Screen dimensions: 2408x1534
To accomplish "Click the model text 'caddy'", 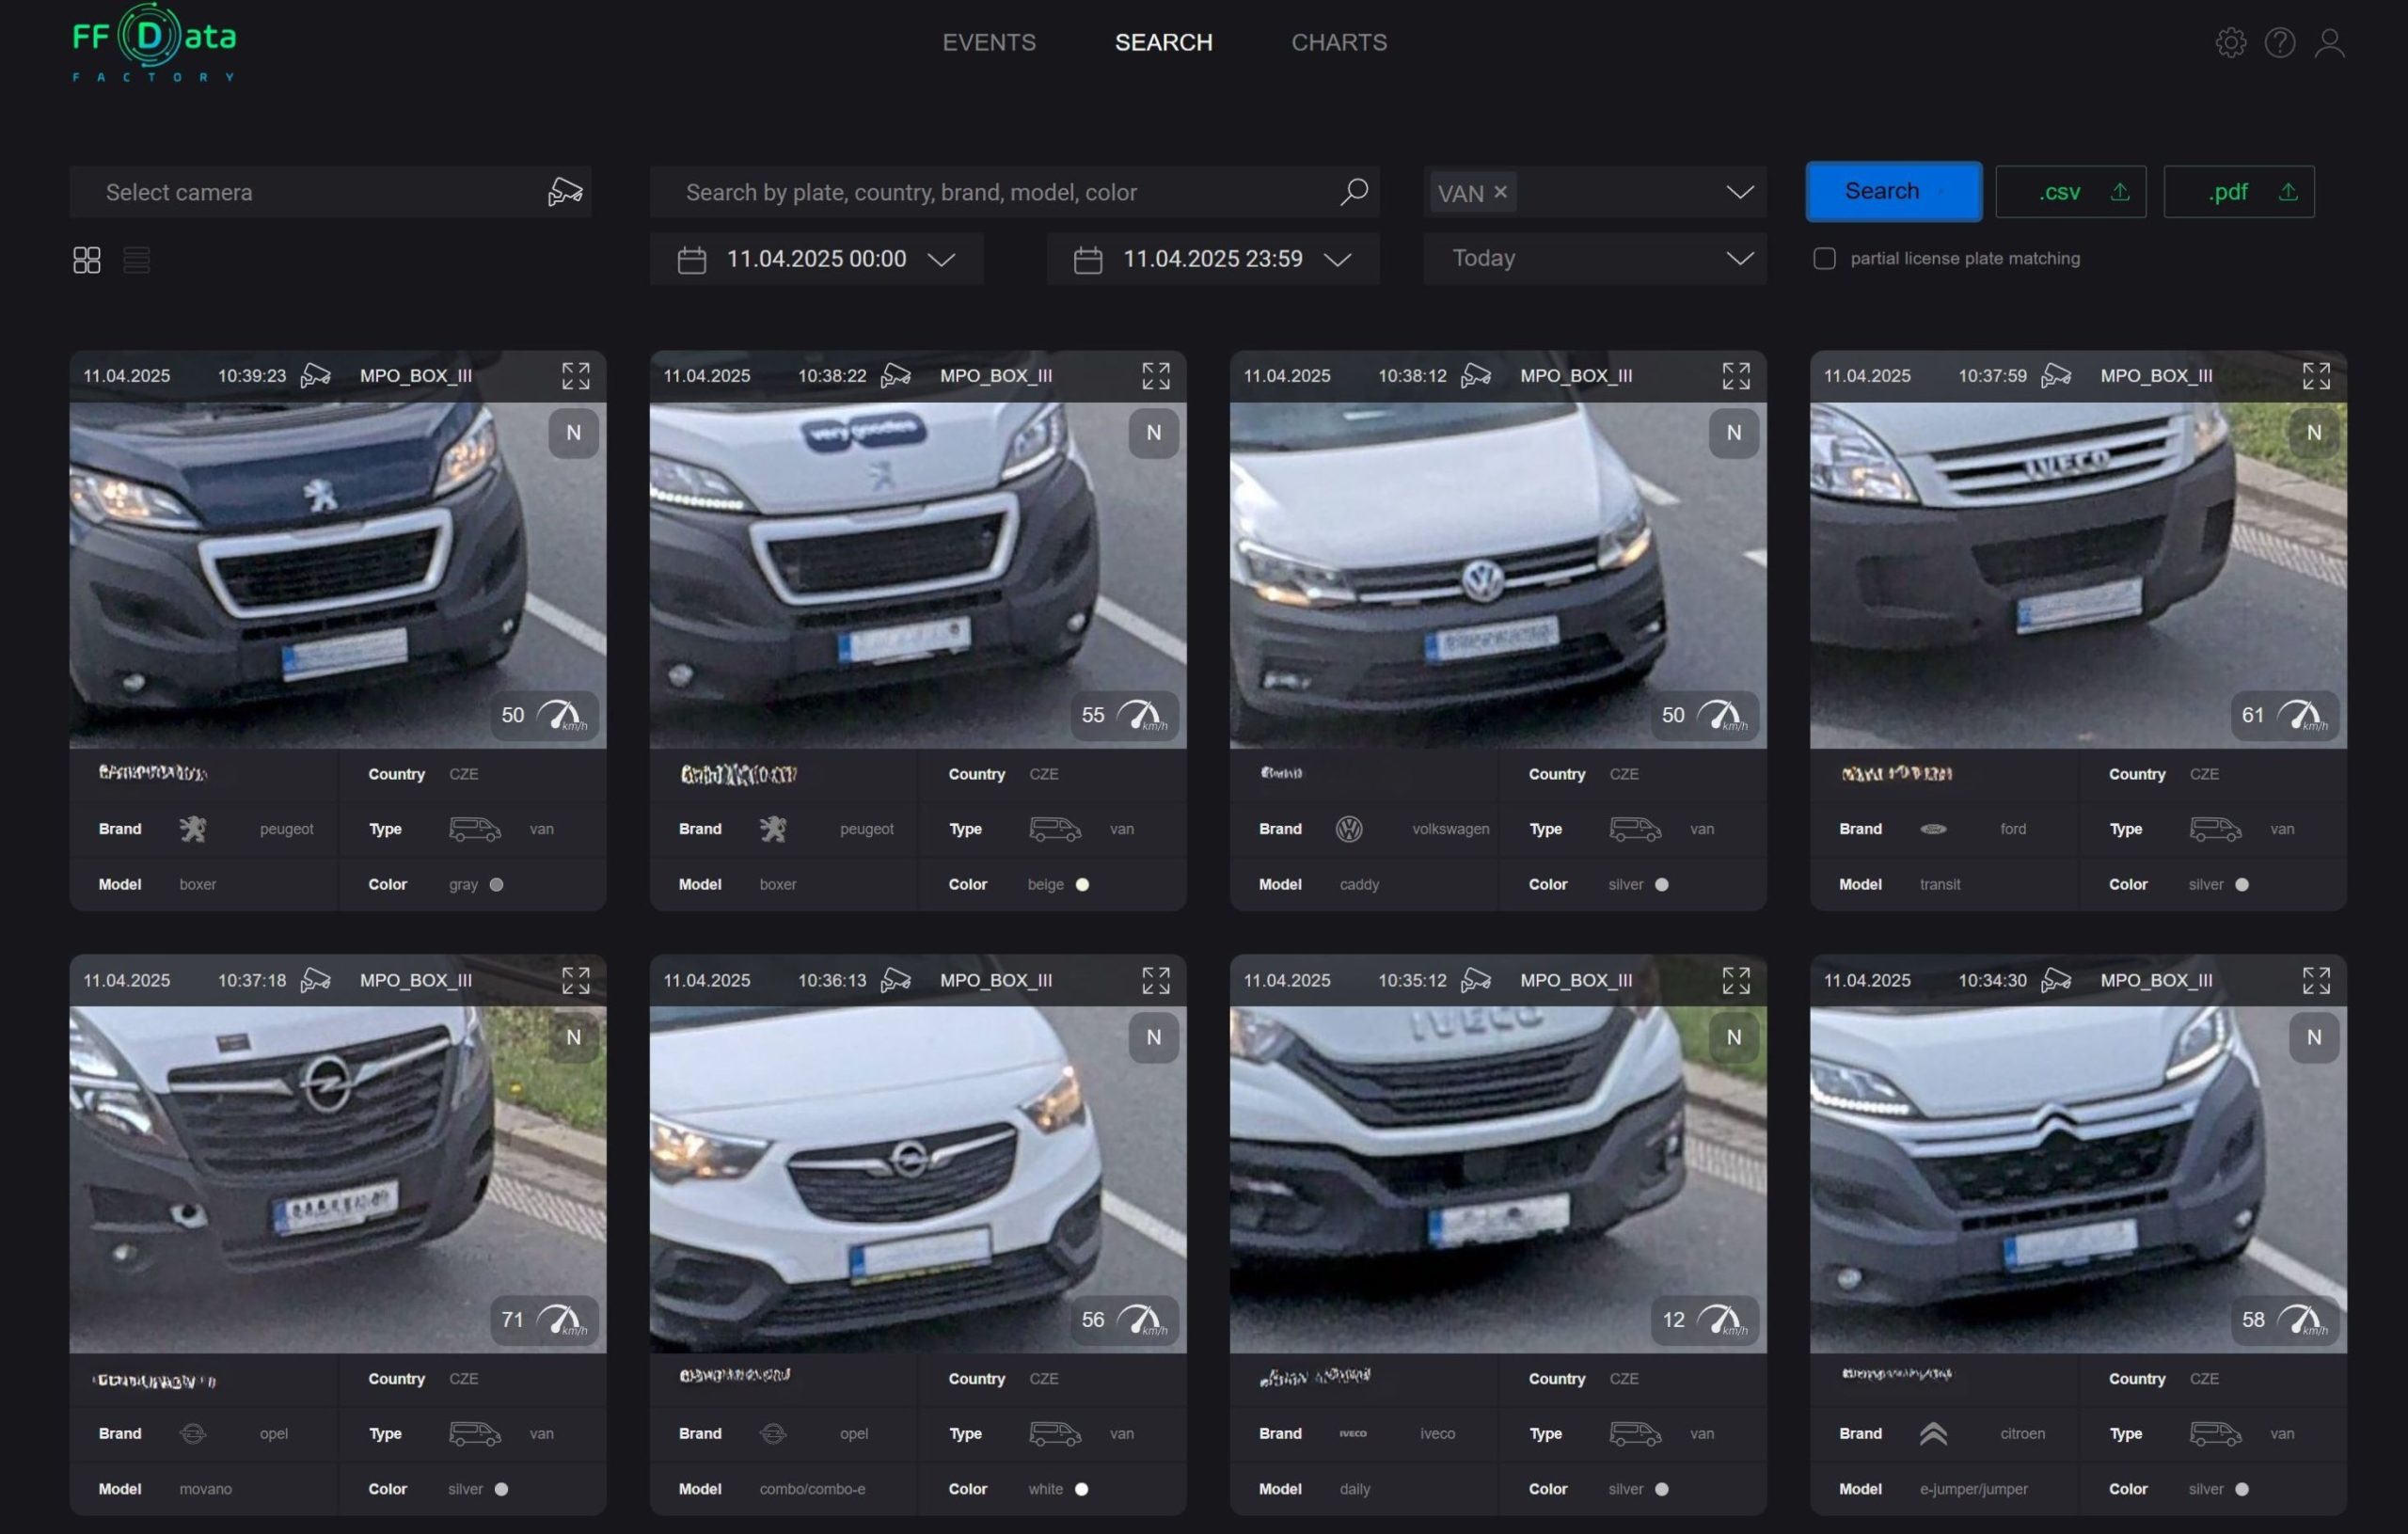I will point(1359,885).
